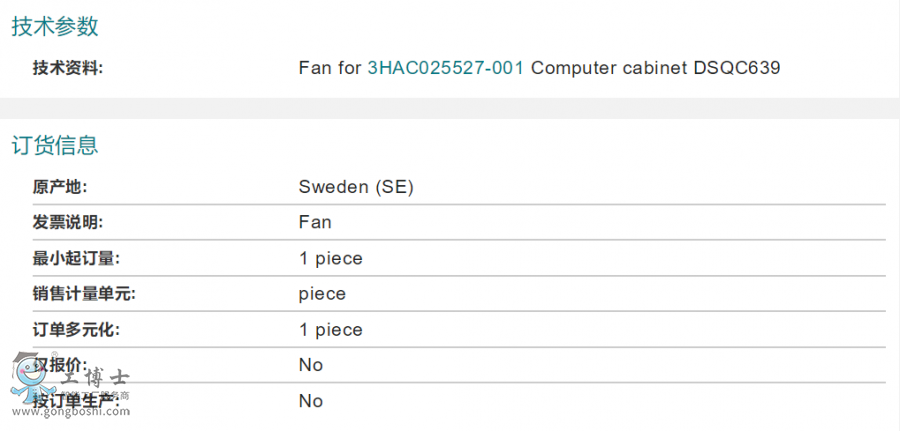Viewport: 900px width, 431px height.
Task: Click the 技术资料 field label
Action: (x=68, y=69)
